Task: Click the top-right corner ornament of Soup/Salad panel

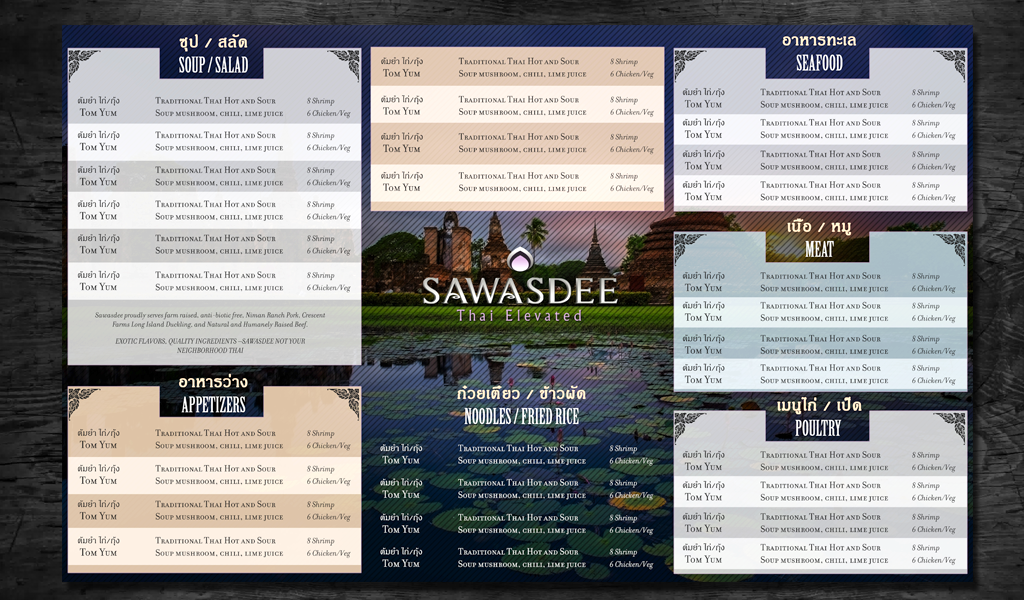Action: point(343,65)
